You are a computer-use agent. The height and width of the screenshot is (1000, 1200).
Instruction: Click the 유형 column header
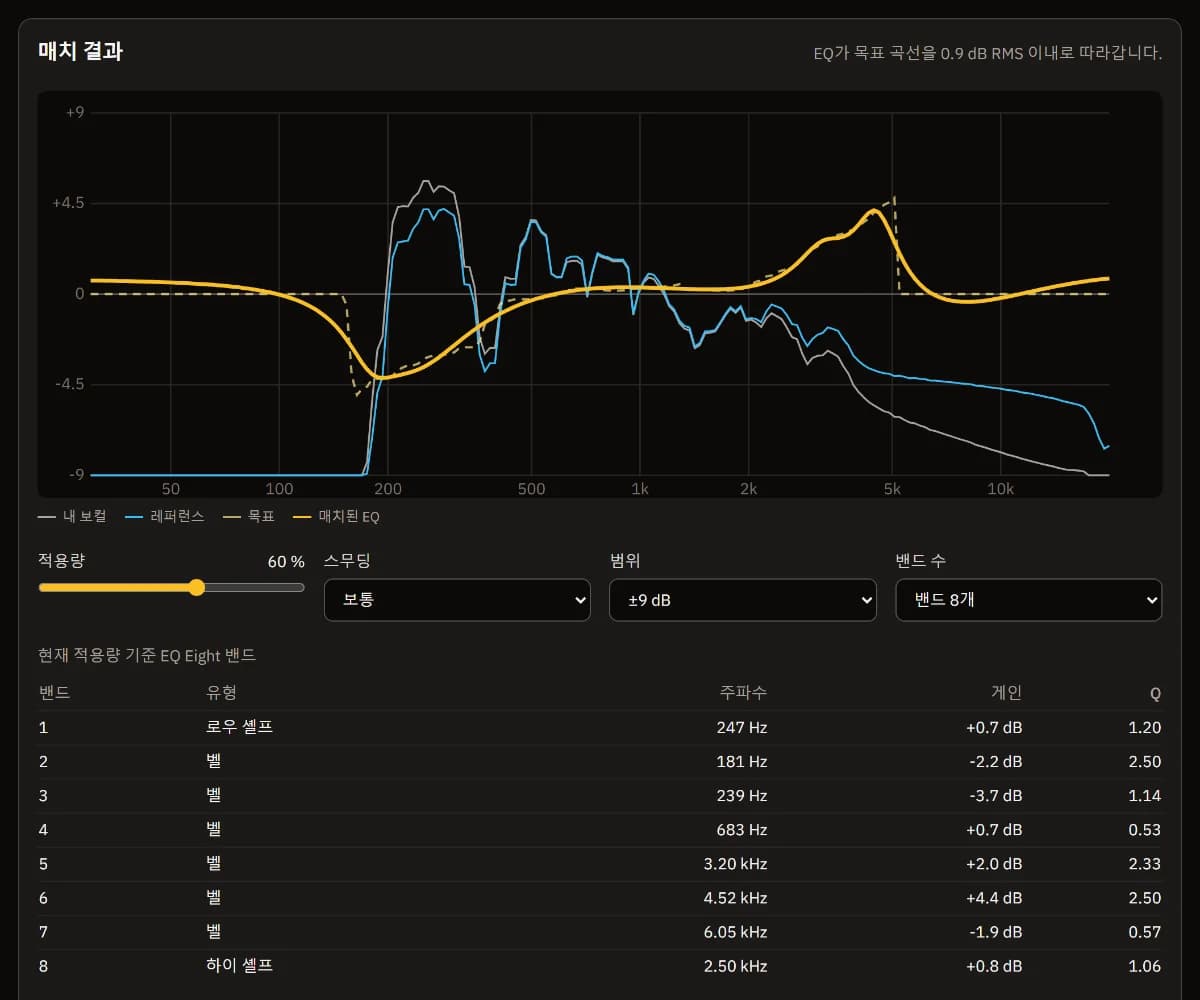(221, 693)
